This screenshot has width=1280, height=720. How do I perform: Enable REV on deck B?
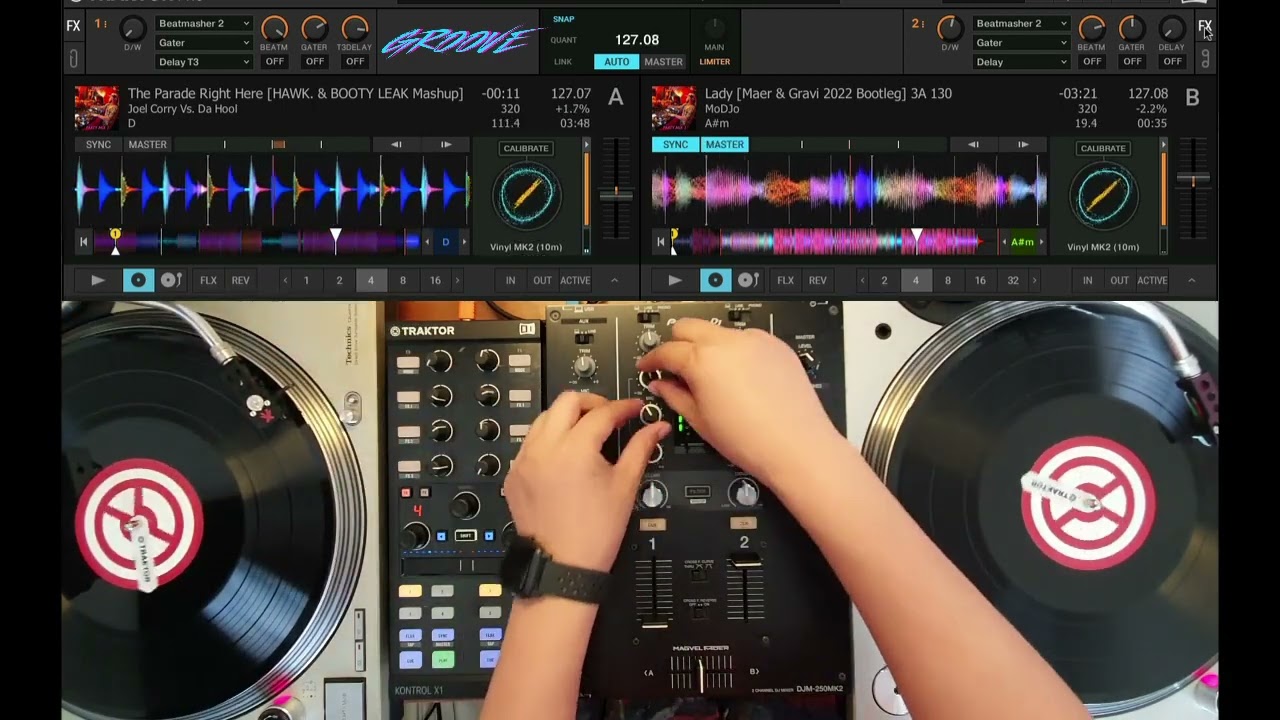818,280
